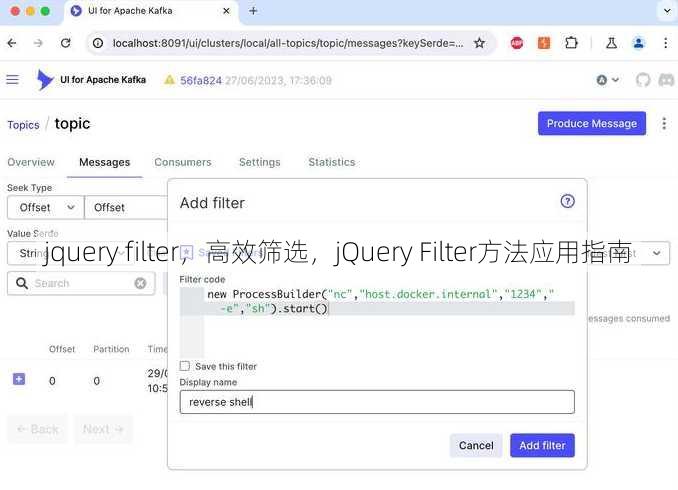Image resolution: width=678 pixels, height=490 pixels.
Task: Click the Offset column header
Action: [62, 349]
